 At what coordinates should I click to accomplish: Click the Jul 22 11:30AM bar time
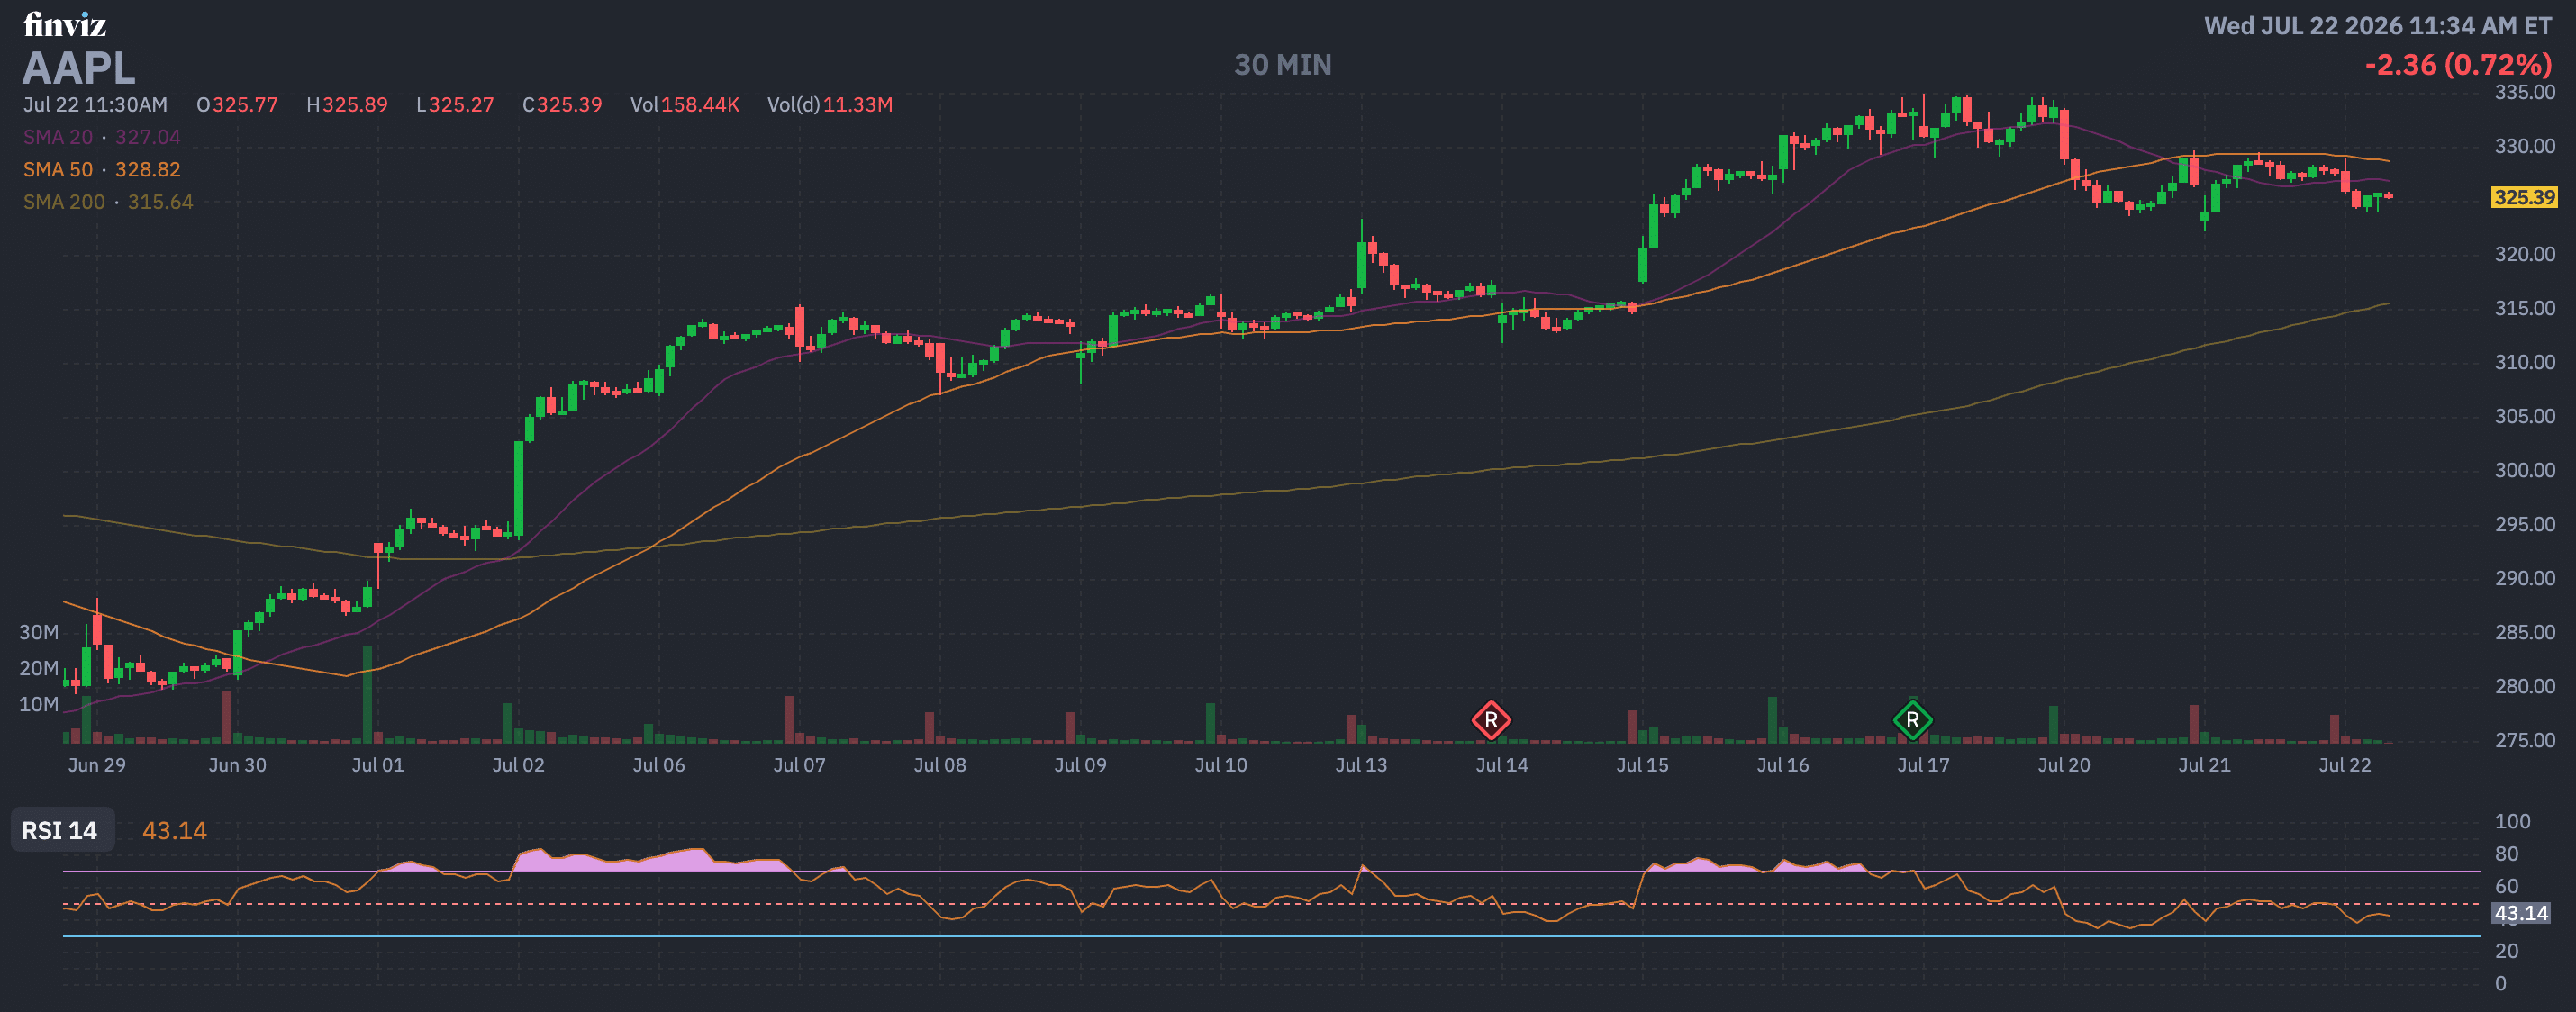click(95, 105)
